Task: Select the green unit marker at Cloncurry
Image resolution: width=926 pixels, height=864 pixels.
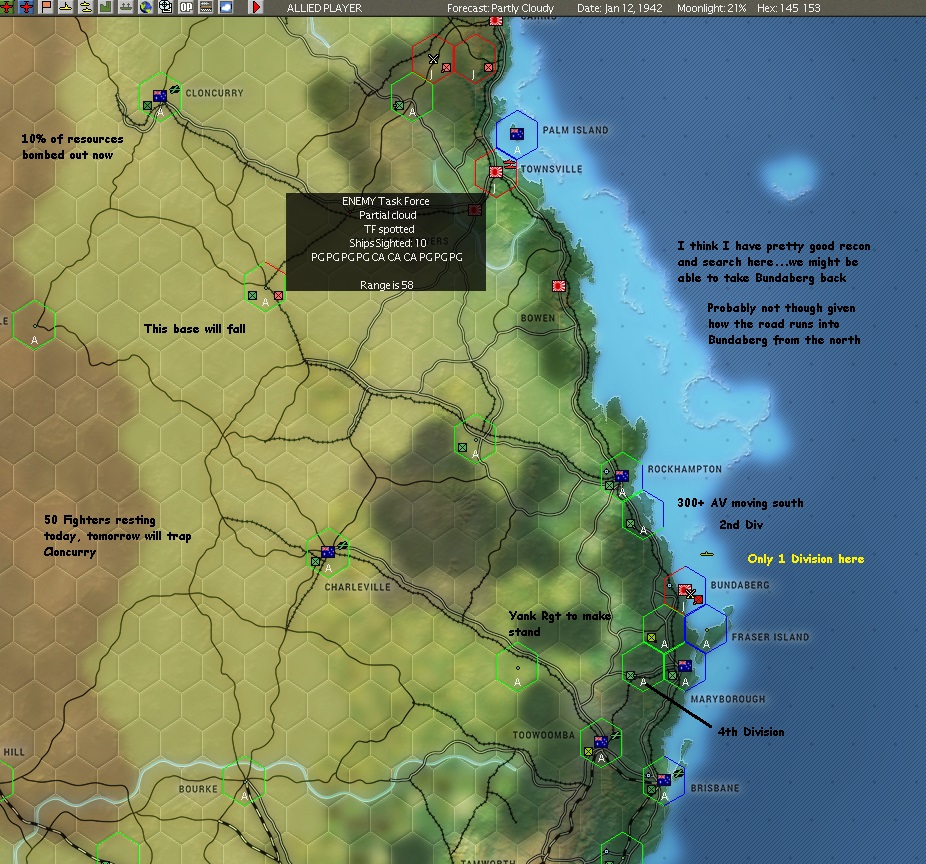Action: pyautogui.click(x=147, y=106)
